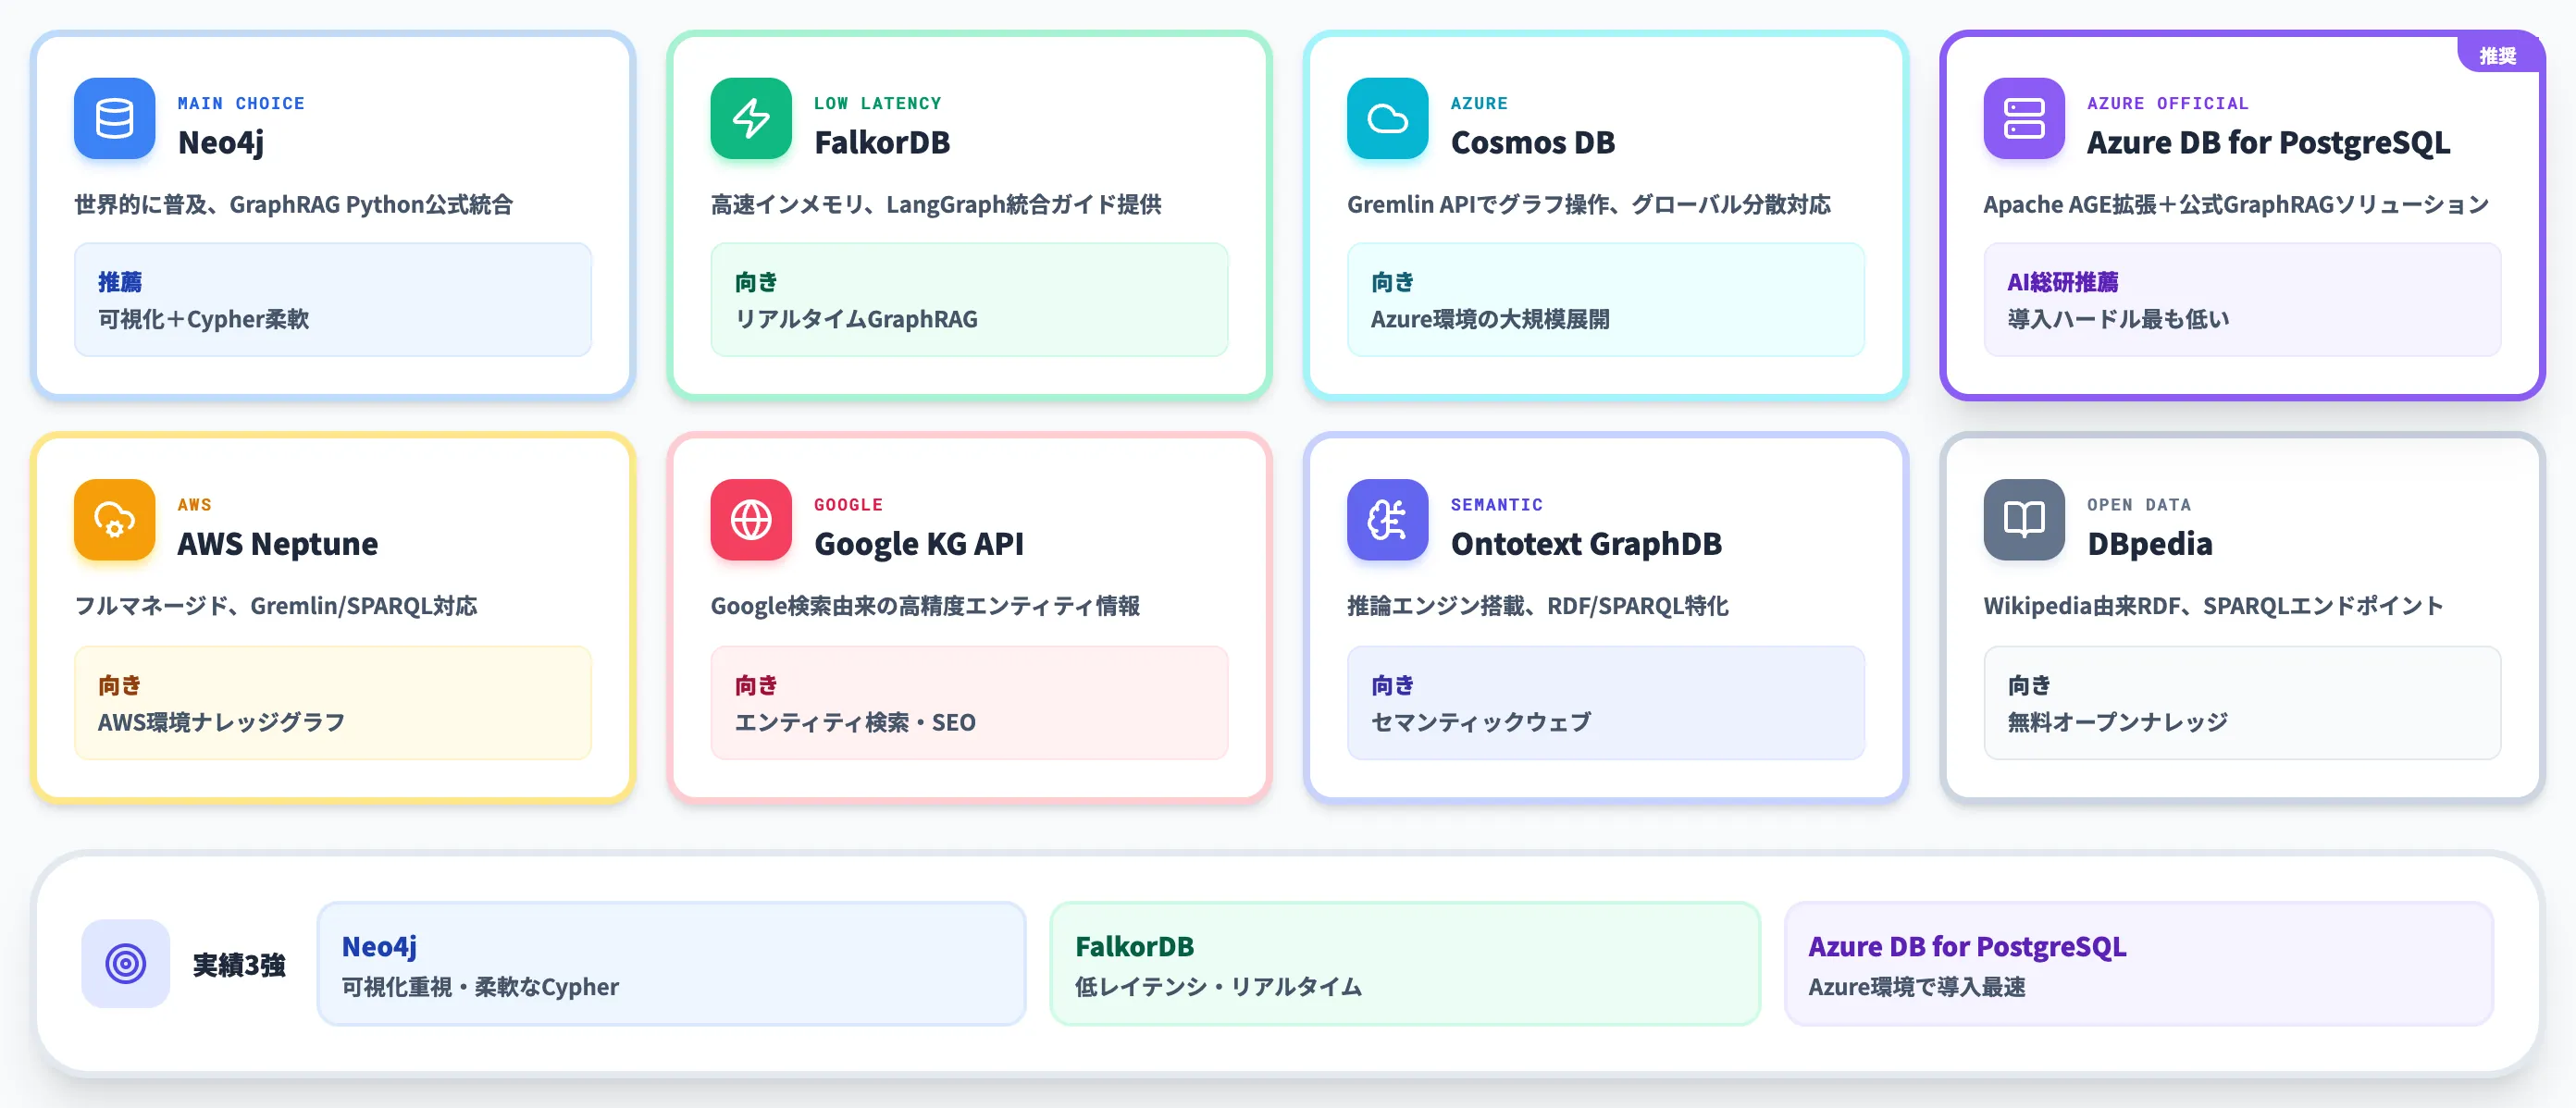
Task: Click the red Google KG API globe icon
Action: pos(751,519)
